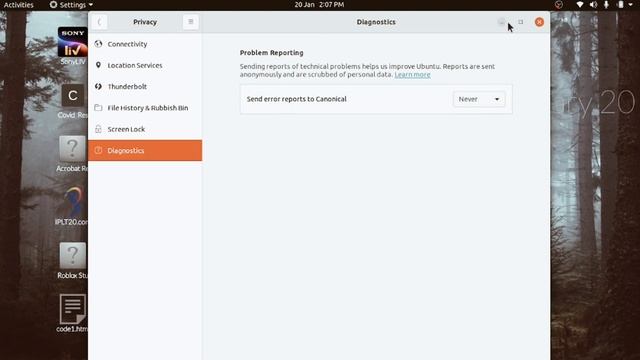Open the hamburger menu next to Privacy
The image size is (640, 360).
coord(191,22)
